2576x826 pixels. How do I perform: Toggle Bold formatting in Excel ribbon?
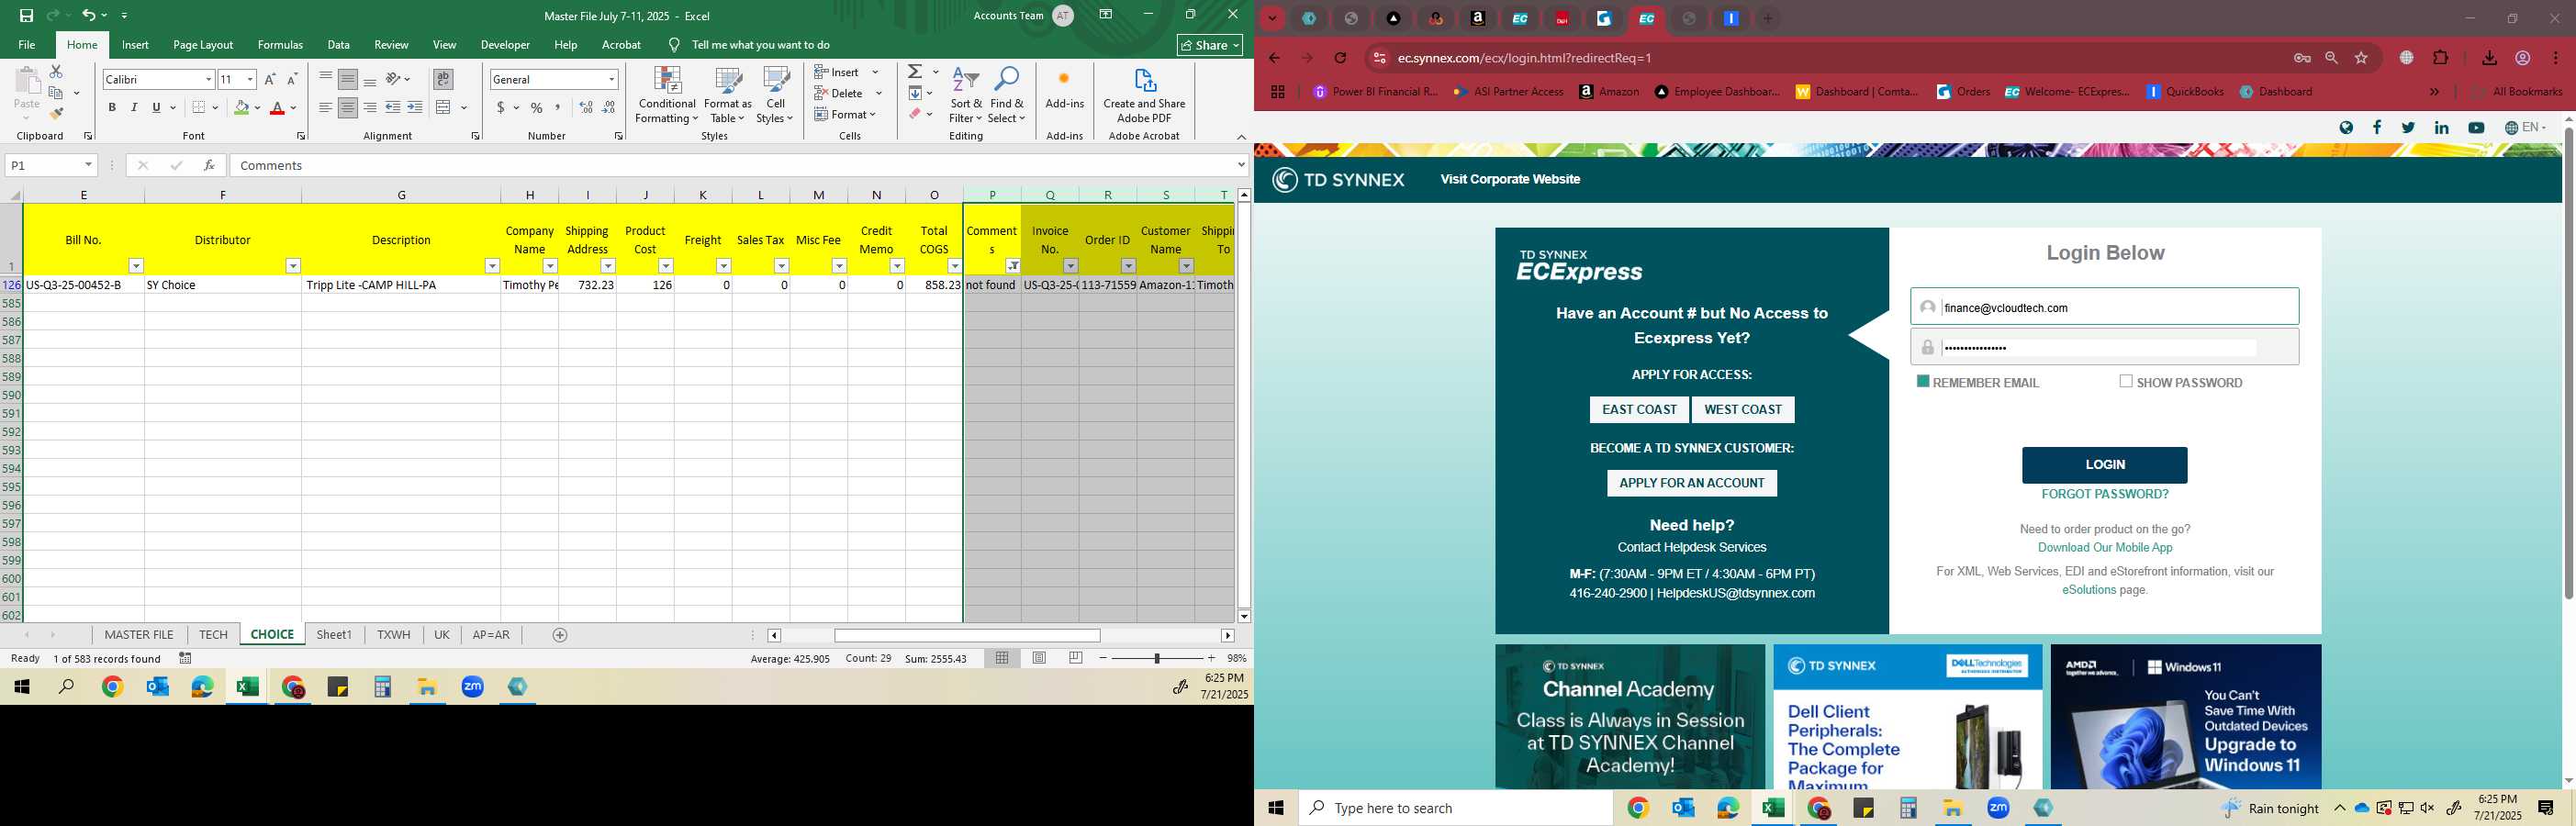click(x=112, y=108)
